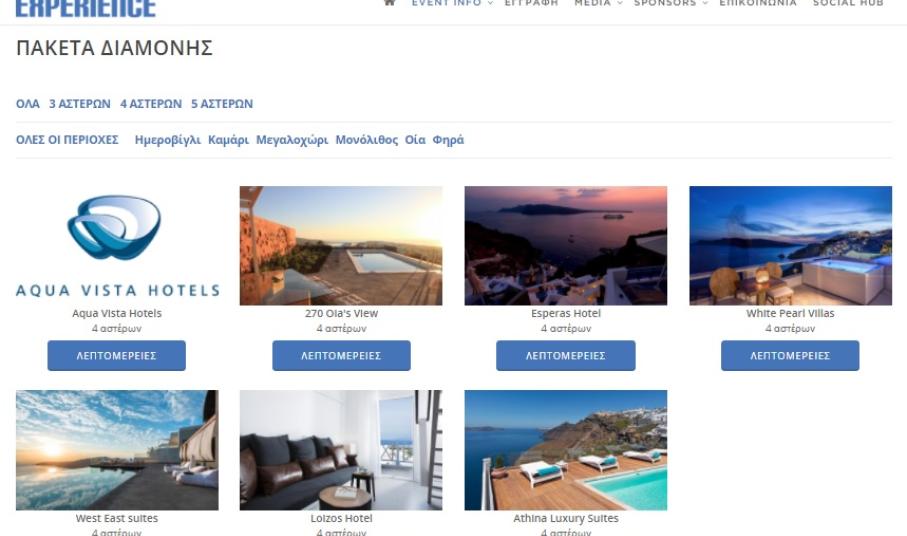Filter by Μεγαλοχώρι region
The height and width of the screenshot is (536, 907).
point(292,140)
